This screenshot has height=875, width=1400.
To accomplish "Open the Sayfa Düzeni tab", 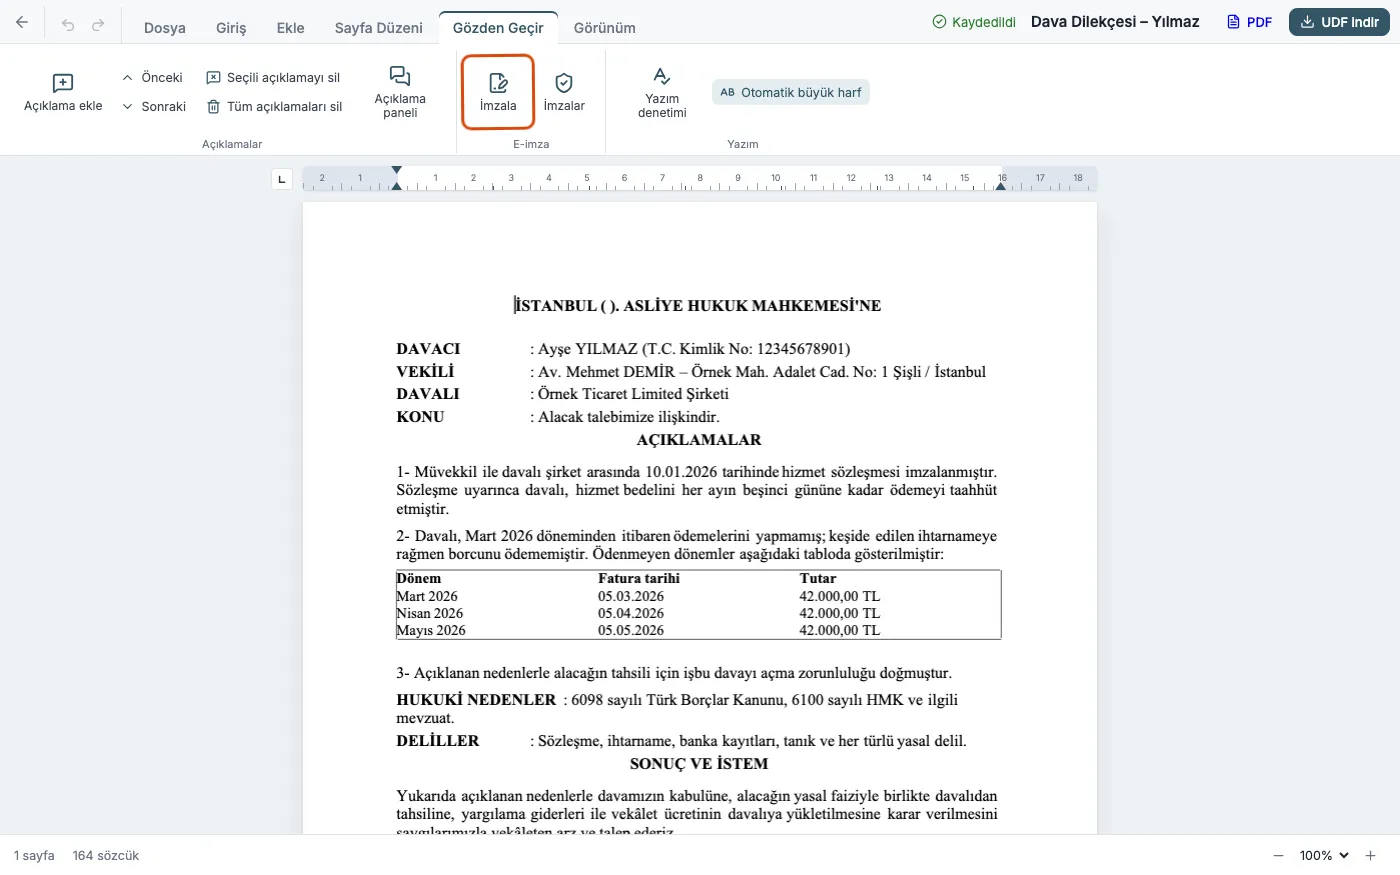I will (x=379, y=28).
